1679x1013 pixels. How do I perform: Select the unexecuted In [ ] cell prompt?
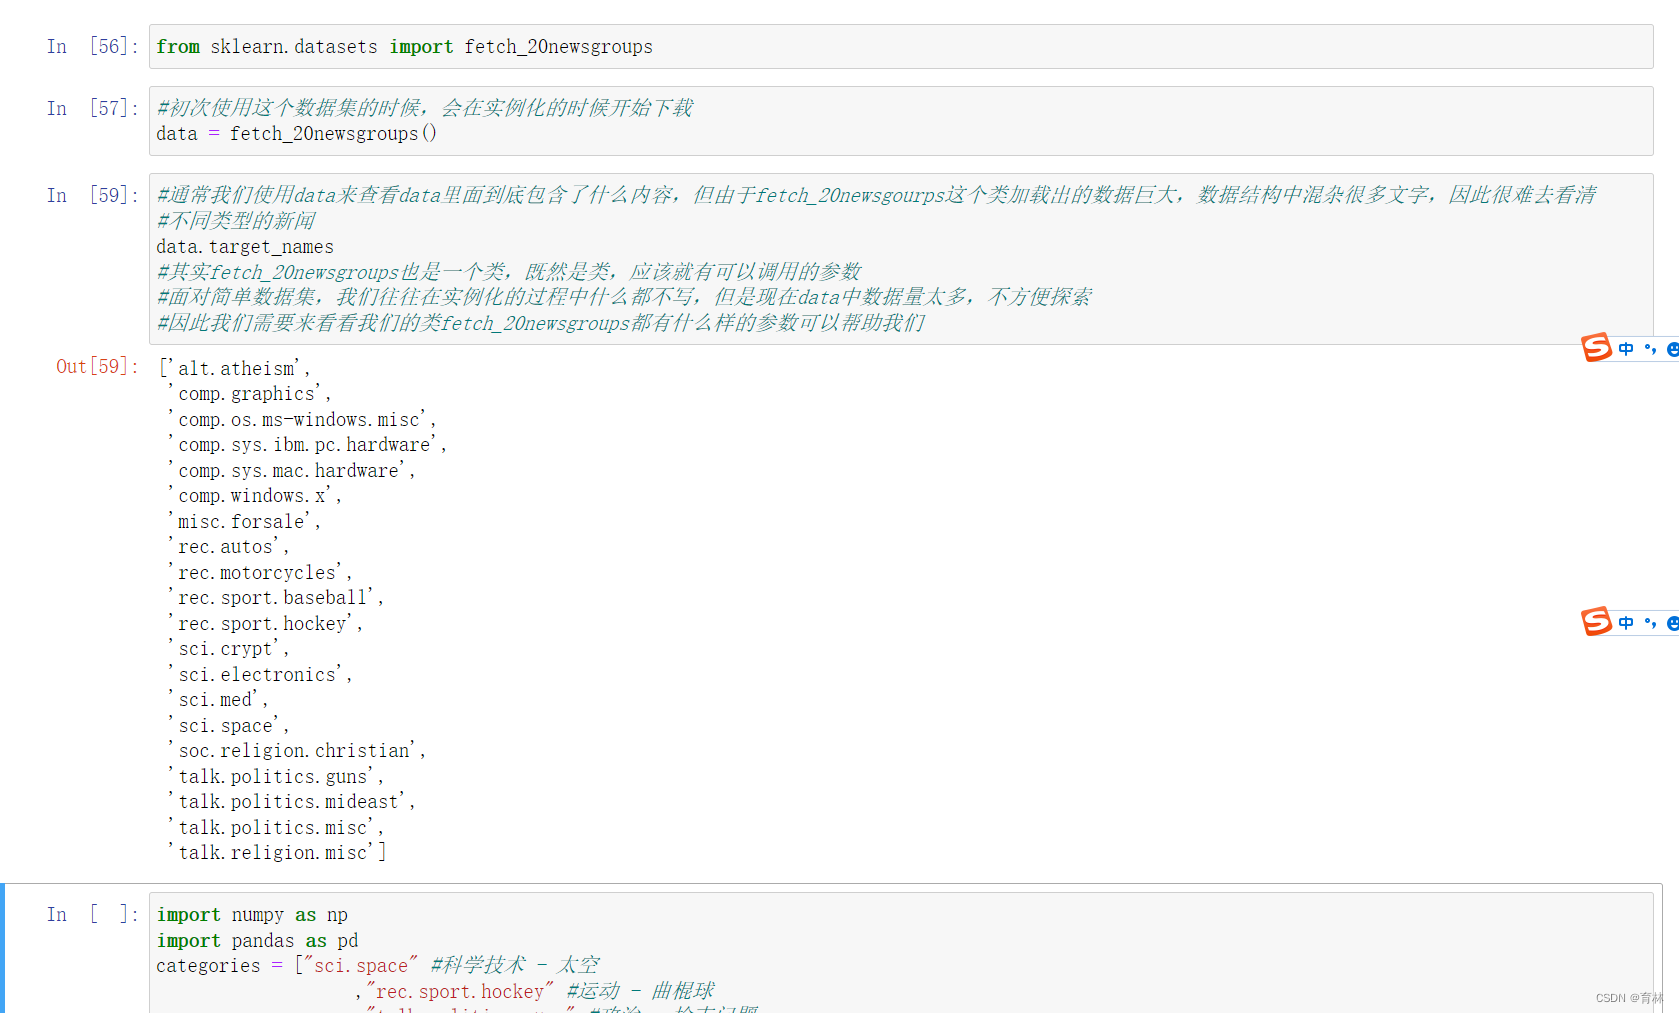click(x=92, y=915)
